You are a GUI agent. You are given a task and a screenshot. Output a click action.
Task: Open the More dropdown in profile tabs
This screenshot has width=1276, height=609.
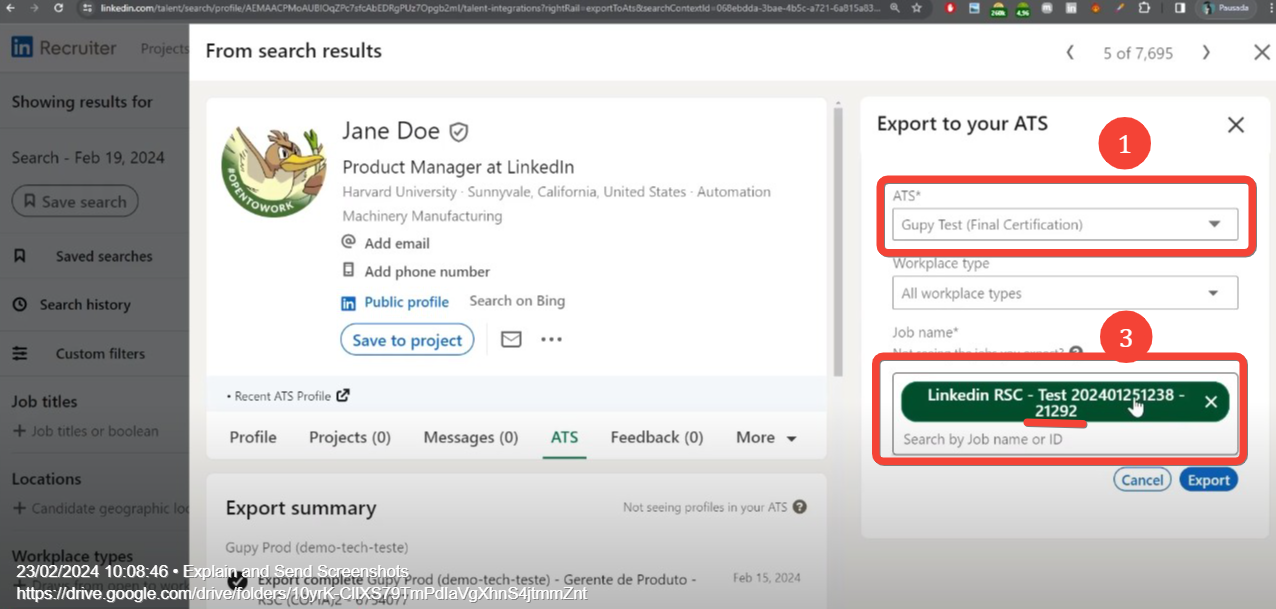[766, 437]
